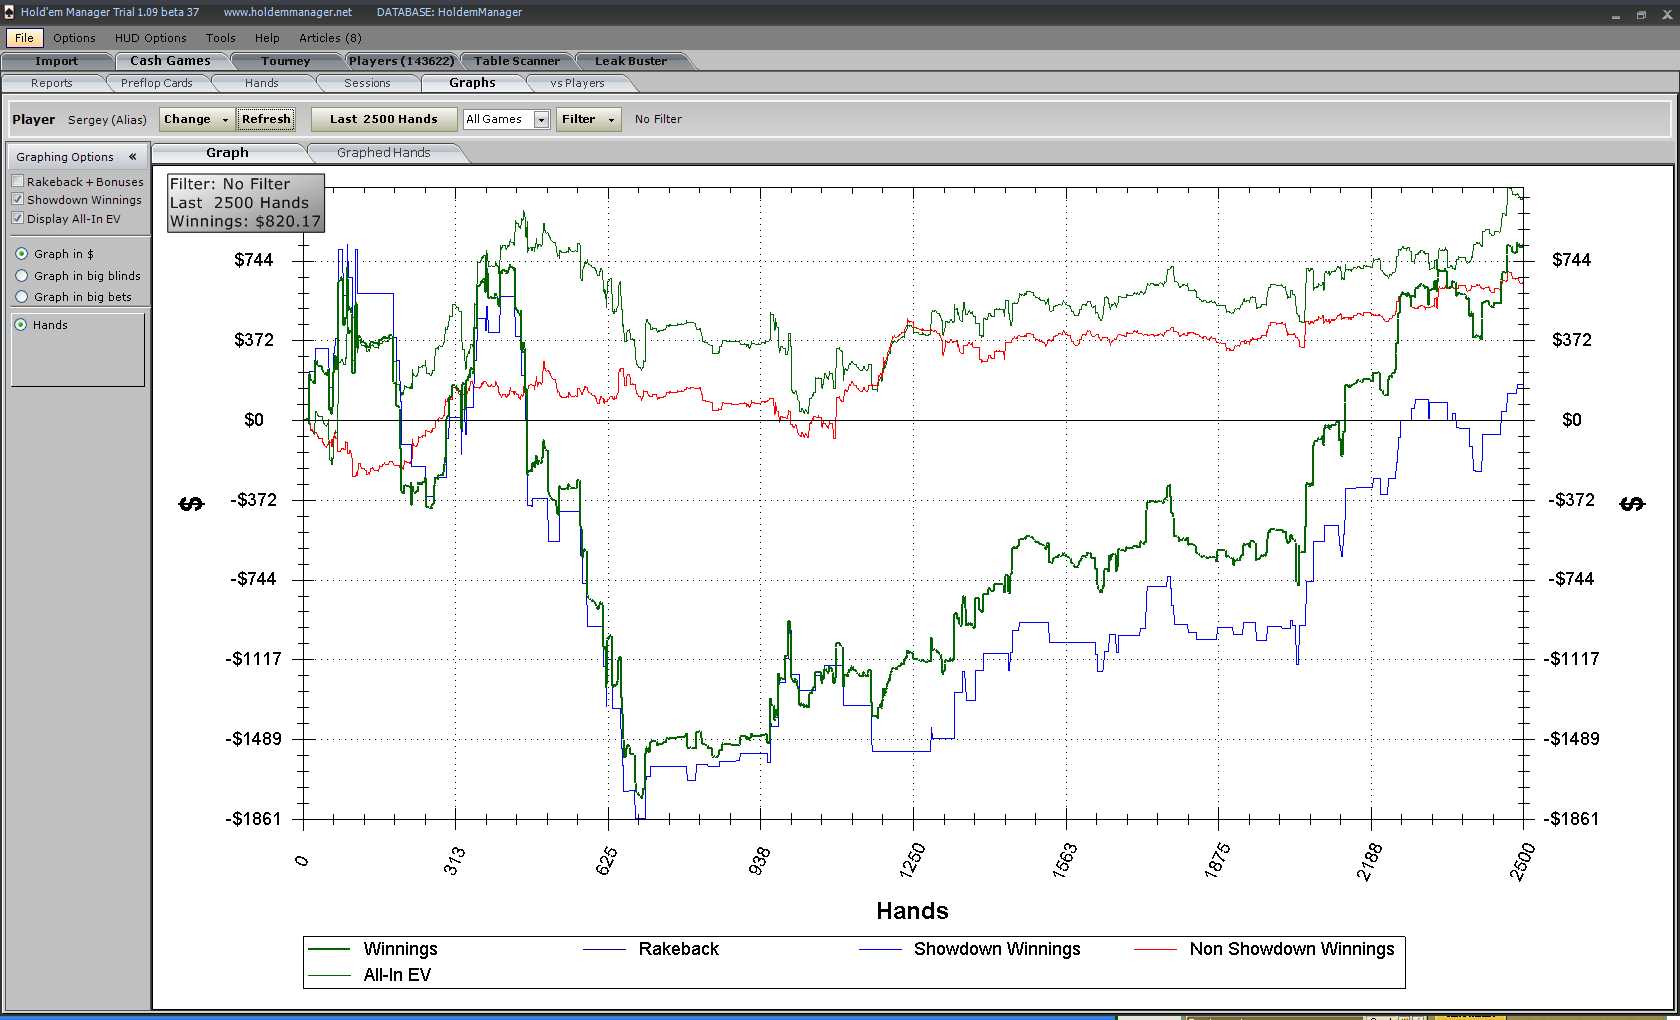Open the Table Scanner tab
The image size is (1680, 1020).
tap(517, 61)
